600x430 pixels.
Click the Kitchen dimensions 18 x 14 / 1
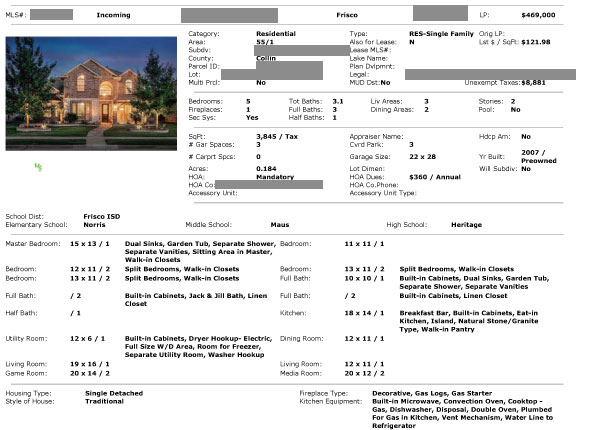tap(364, 313)
